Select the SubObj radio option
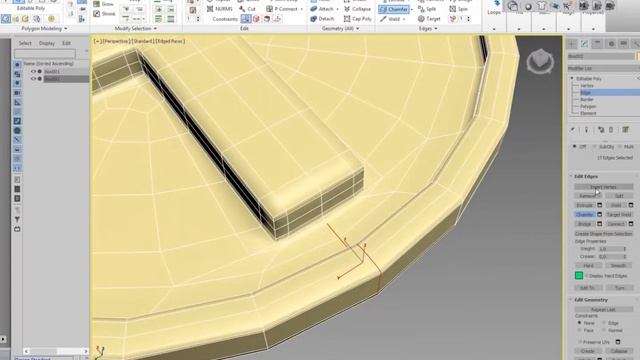Image resolution: width=640 pixels, height=360 pixels. [595, 146]
